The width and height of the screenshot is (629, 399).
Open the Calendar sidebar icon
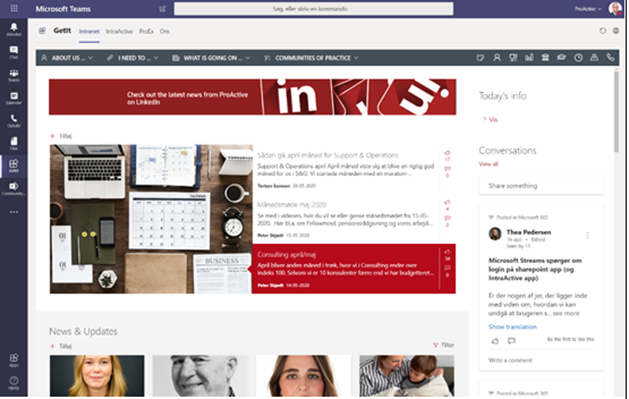(x=14, y=98)
